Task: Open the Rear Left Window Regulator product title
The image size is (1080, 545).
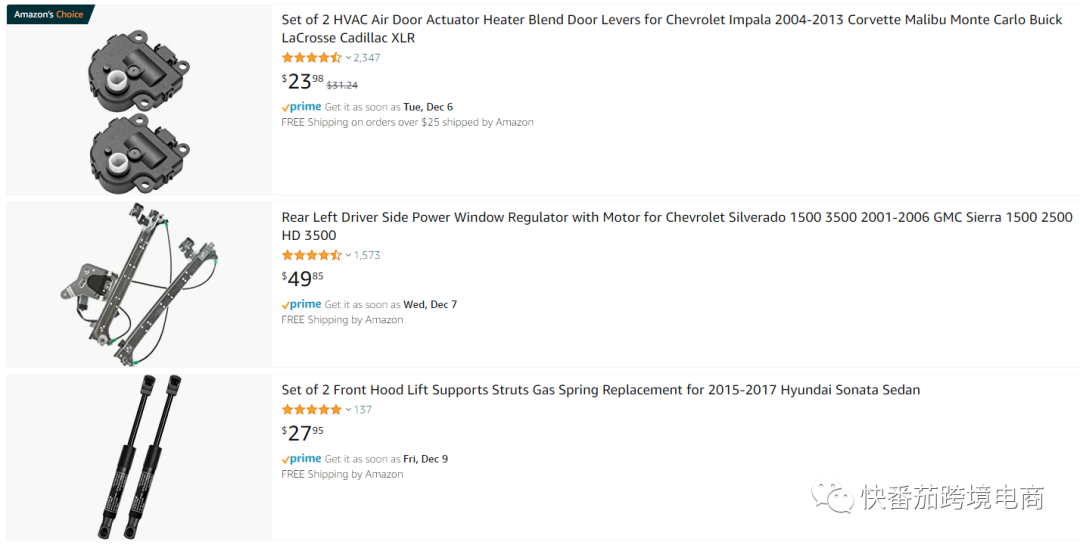Action: point(677,226)
